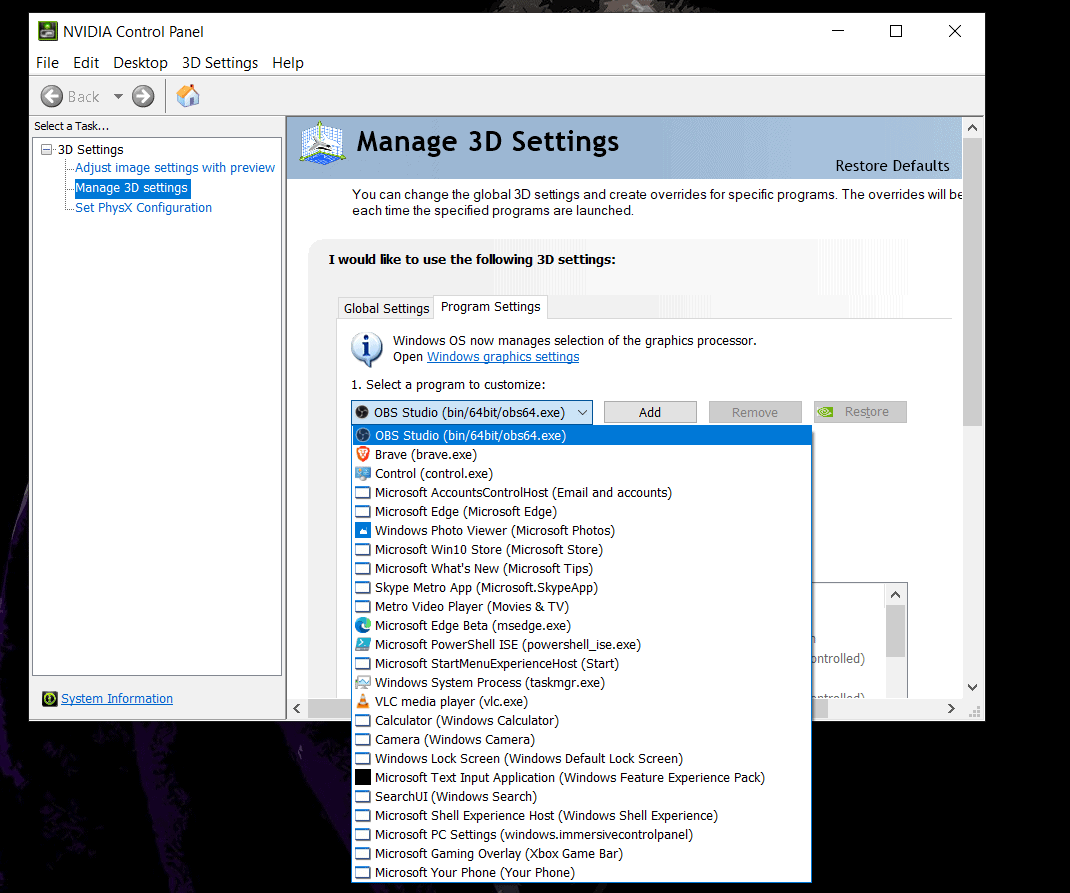Click the OBS Studio icon in highlighted row

point(363,435)
